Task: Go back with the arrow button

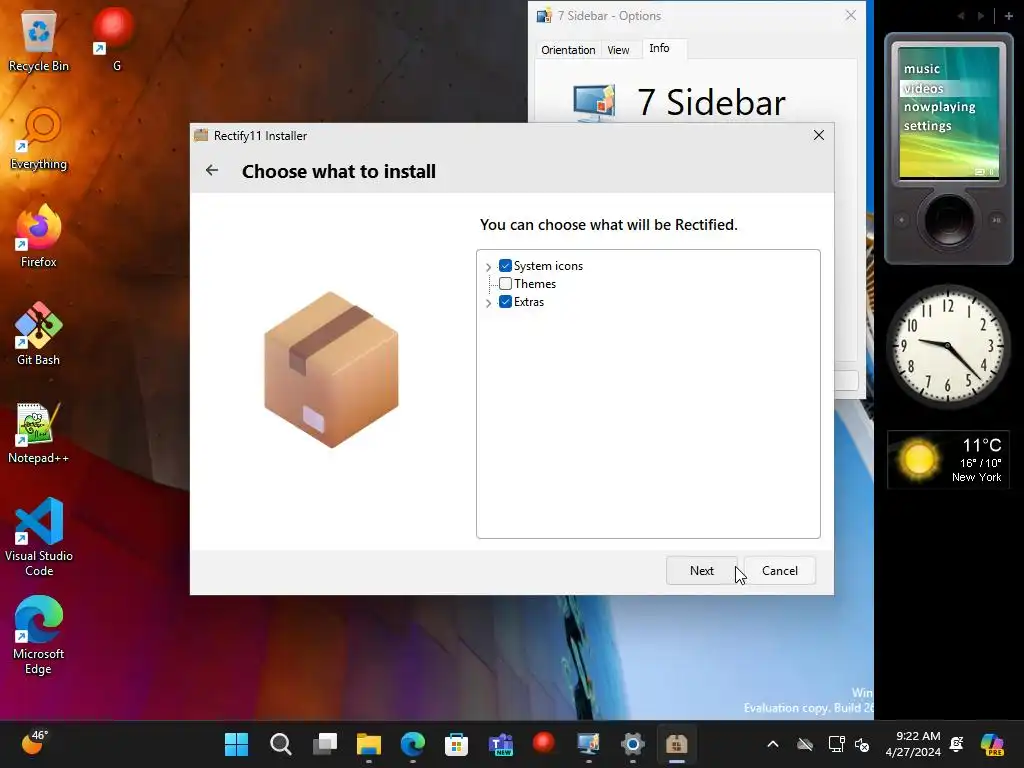Action: coord(212,170)
